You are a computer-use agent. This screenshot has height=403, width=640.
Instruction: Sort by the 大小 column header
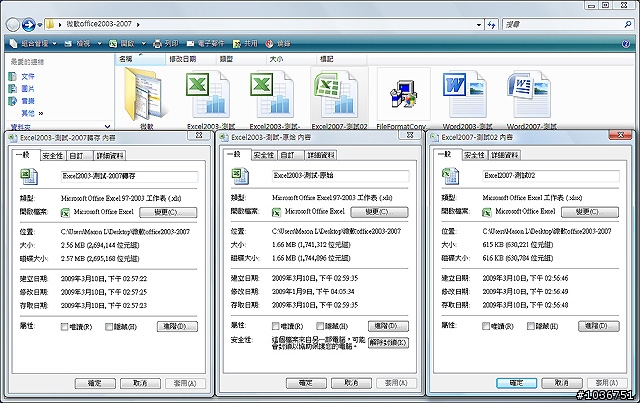(291, 59)
